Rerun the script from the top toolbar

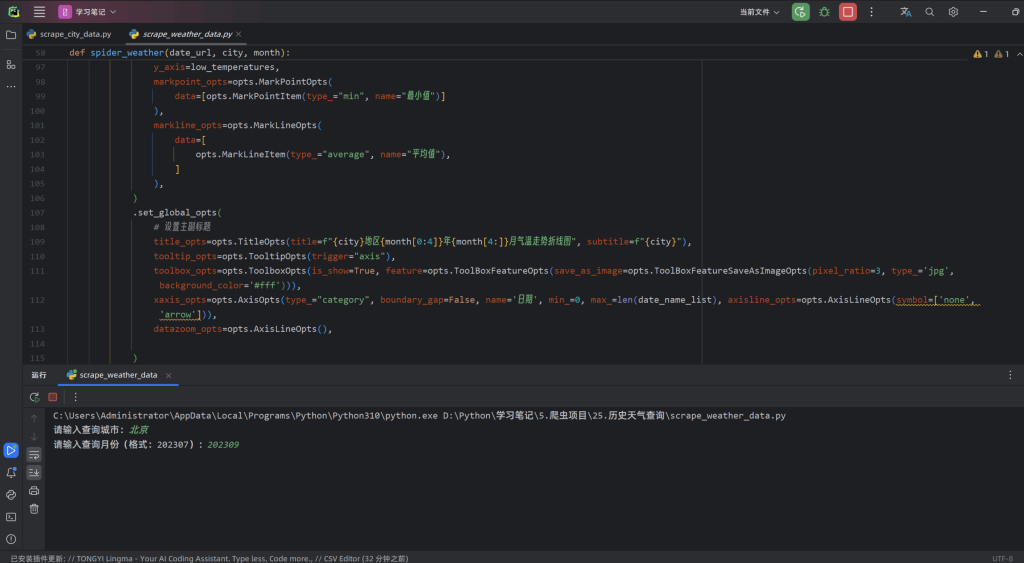pyautogui.click(x=800, y=12)
